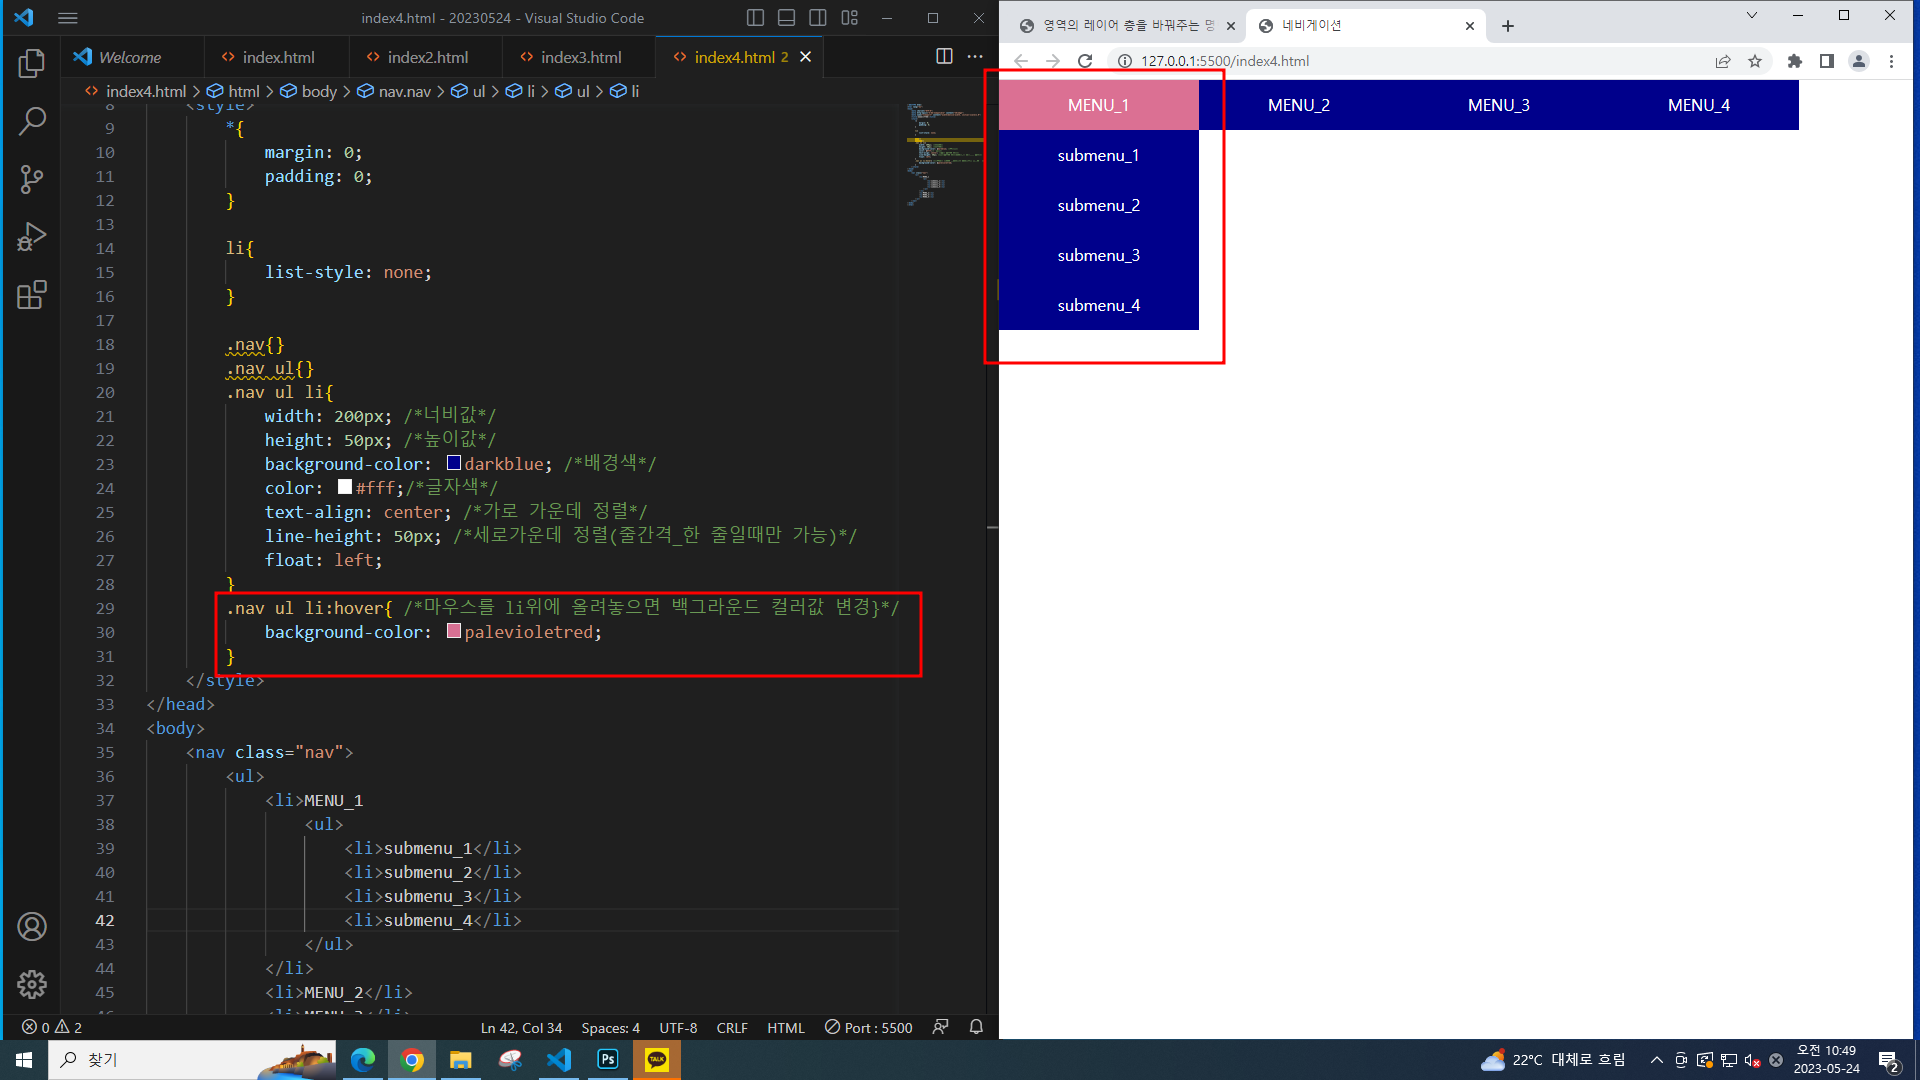
Task: Open the Explorer view in activity bar
Action: tap(32, 64)
